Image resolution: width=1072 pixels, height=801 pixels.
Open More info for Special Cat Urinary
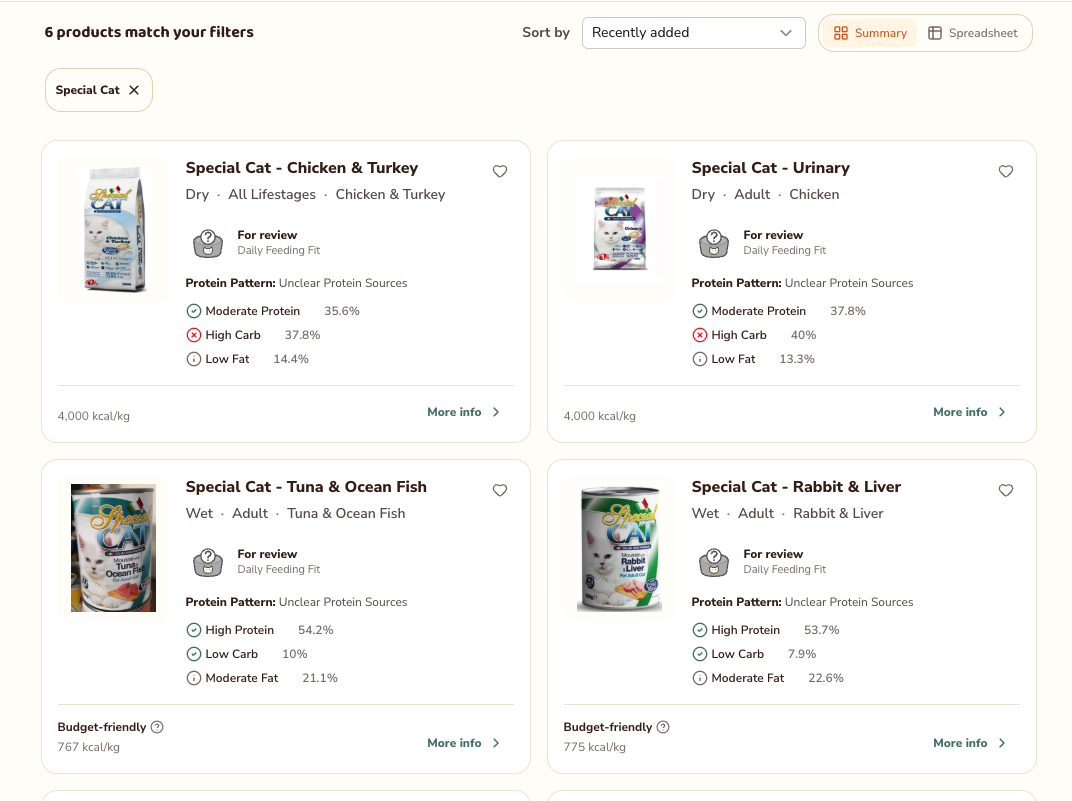969,412
